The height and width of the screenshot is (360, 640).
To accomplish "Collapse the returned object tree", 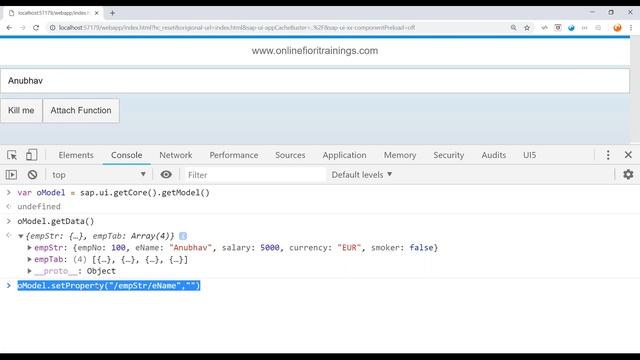I will coord(20,236).
